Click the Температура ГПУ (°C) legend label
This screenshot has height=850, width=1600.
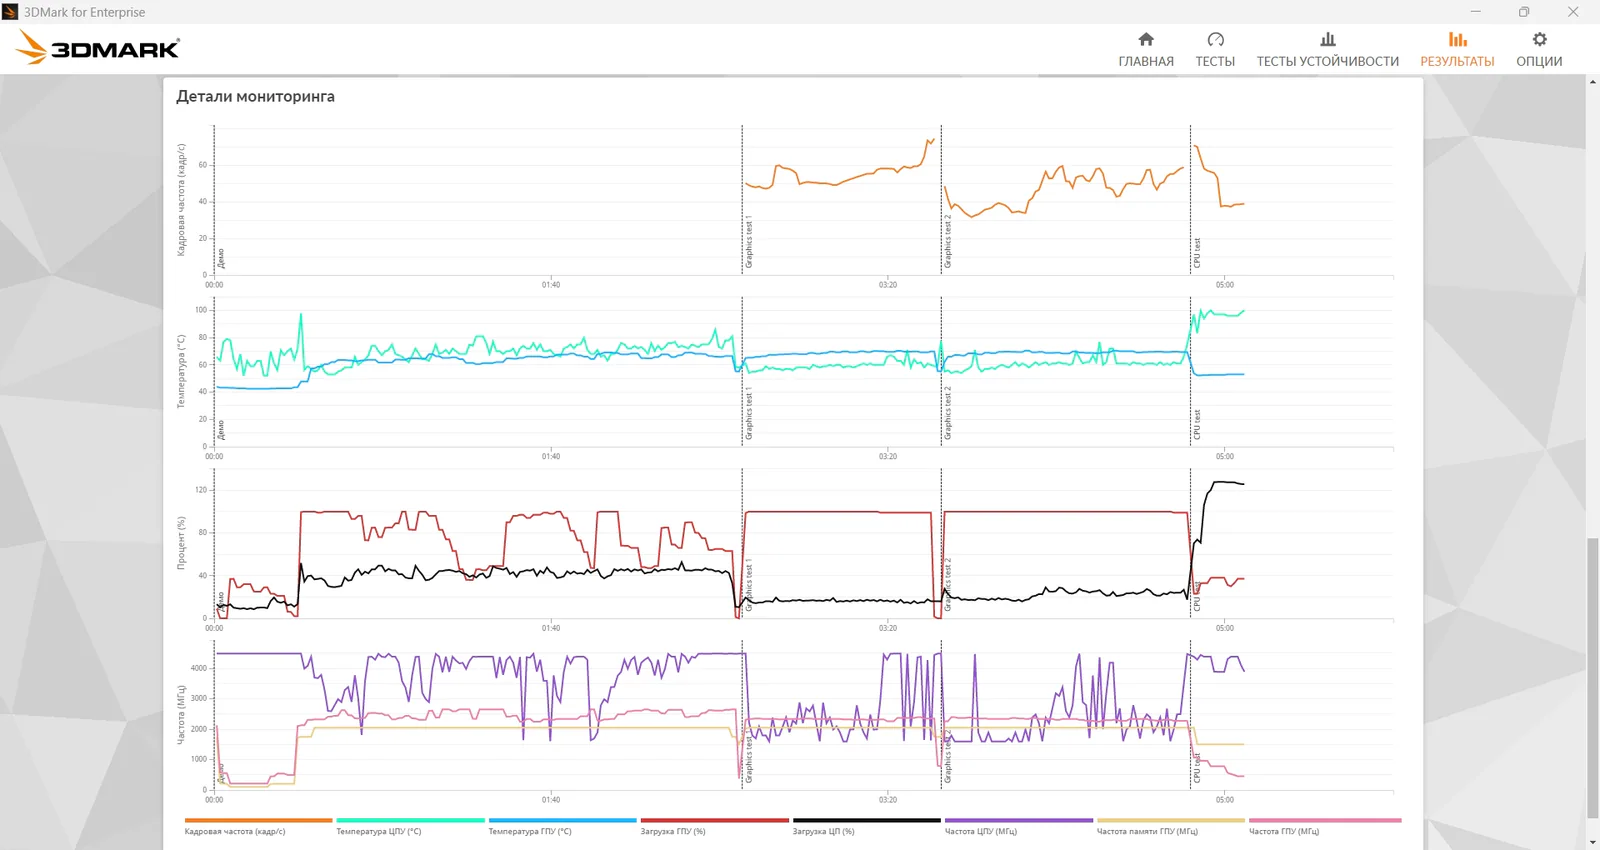click(x=530, y=831)
